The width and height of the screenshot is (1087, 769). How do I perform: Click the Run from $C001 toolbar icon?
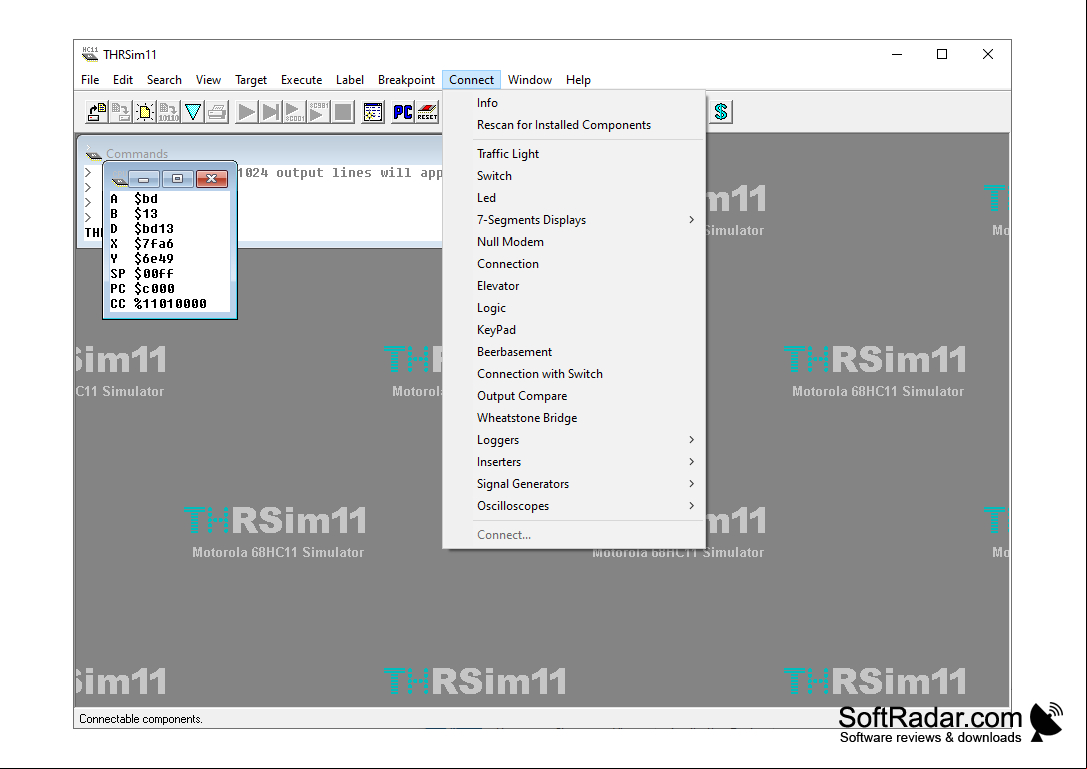pos(294,112)
